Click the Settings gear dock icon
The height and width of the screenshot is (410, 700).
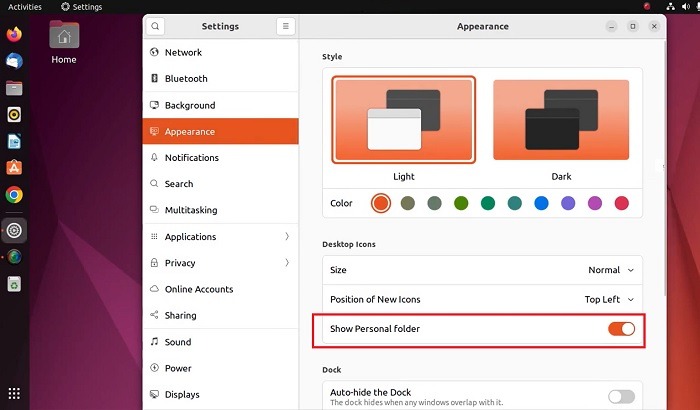click(14, 230)
